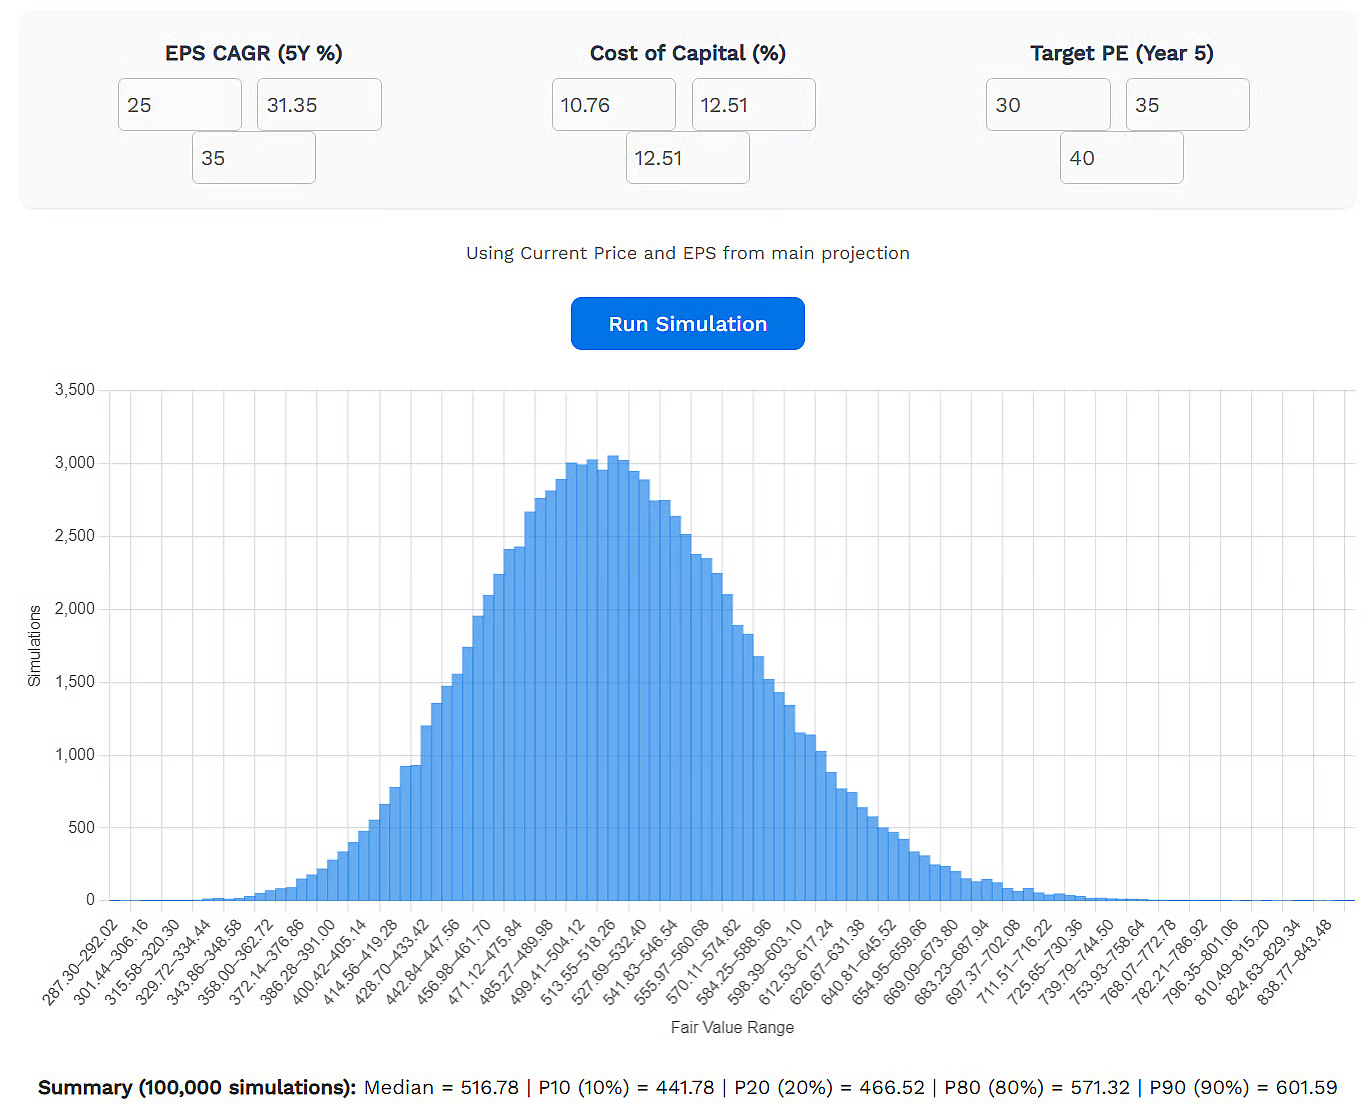Click the Target PE field showing 30
This screenshot has width=1368, height=1111.
point(1047,105)
